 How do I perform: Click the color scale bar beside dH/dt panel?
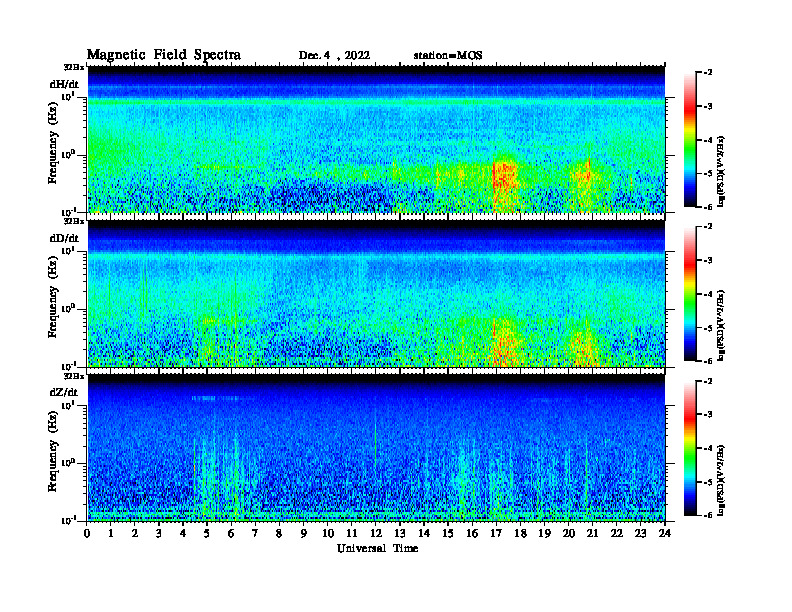coord(690,140)
